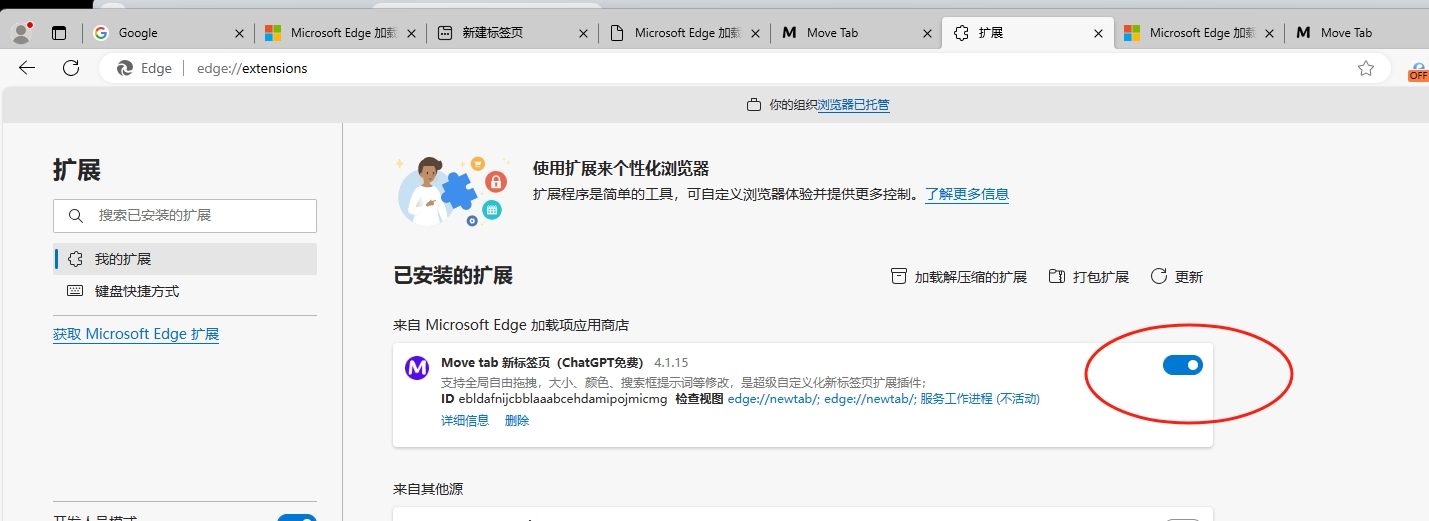Image resolution: width=1429 pixels, height=521 pixels.
Task: Open 获取 Microsoft Edge 扩展 link
Action: click(136, 334)
